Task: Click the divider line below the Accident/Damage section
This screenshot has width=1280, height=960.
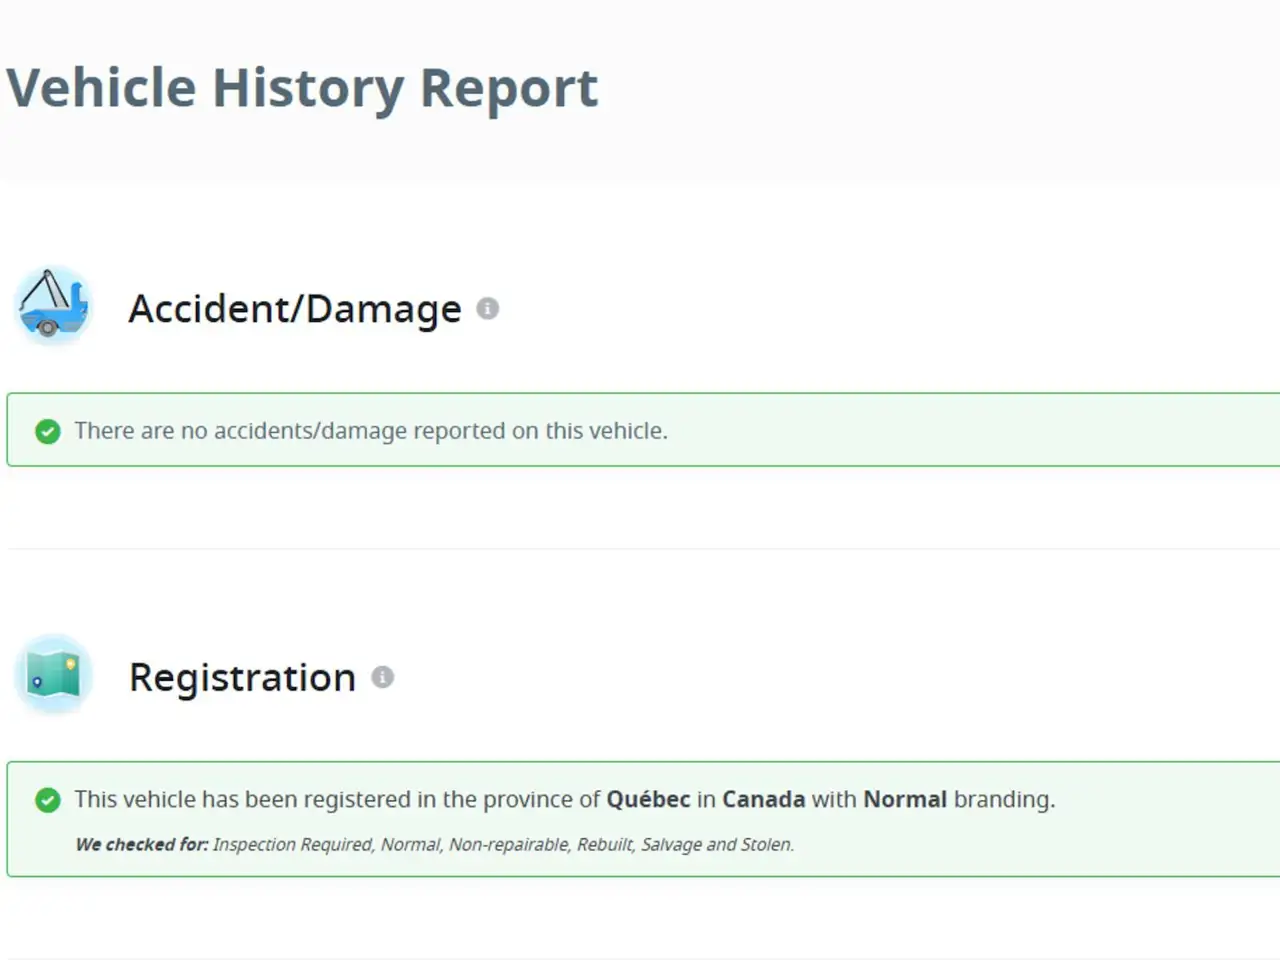Action: pos(643,548)
